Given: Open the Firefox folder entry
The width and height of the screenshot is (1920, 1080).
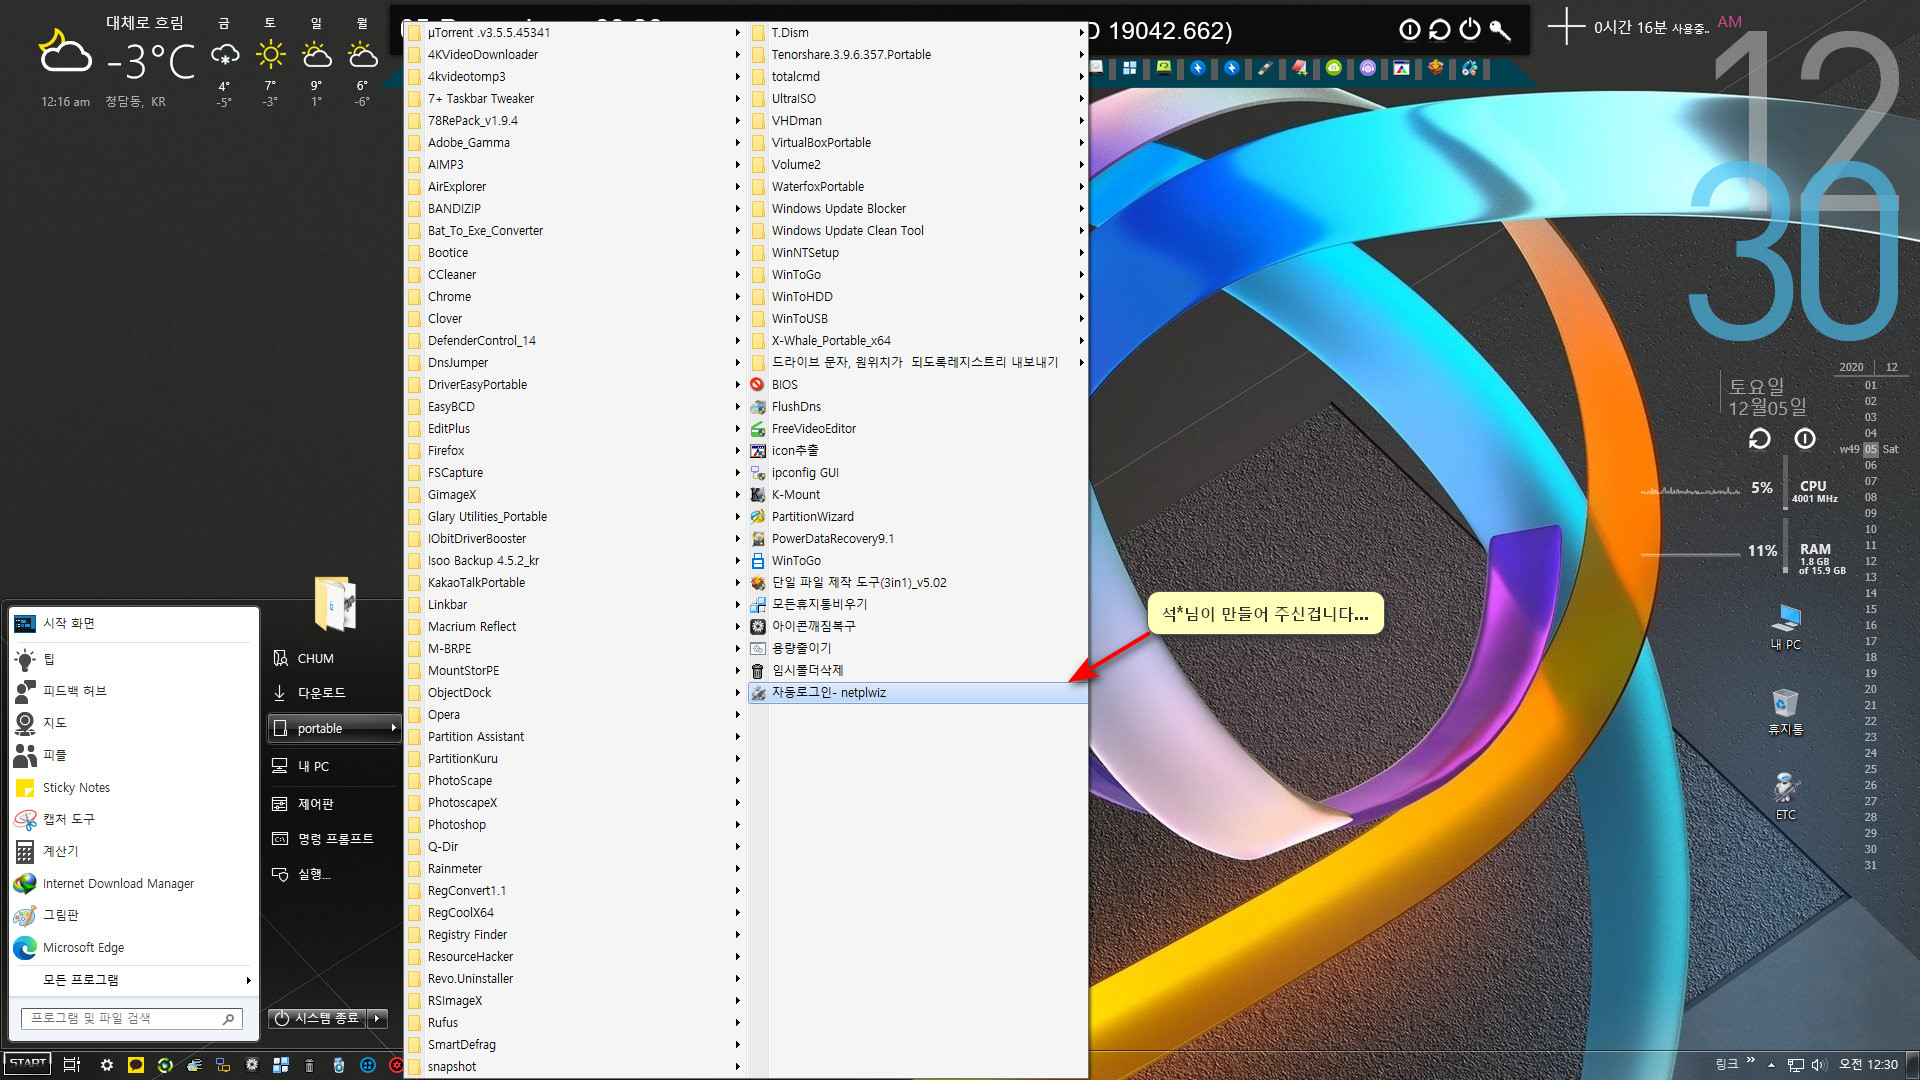Looking at the screenshot, I should [x=574, y=451].
